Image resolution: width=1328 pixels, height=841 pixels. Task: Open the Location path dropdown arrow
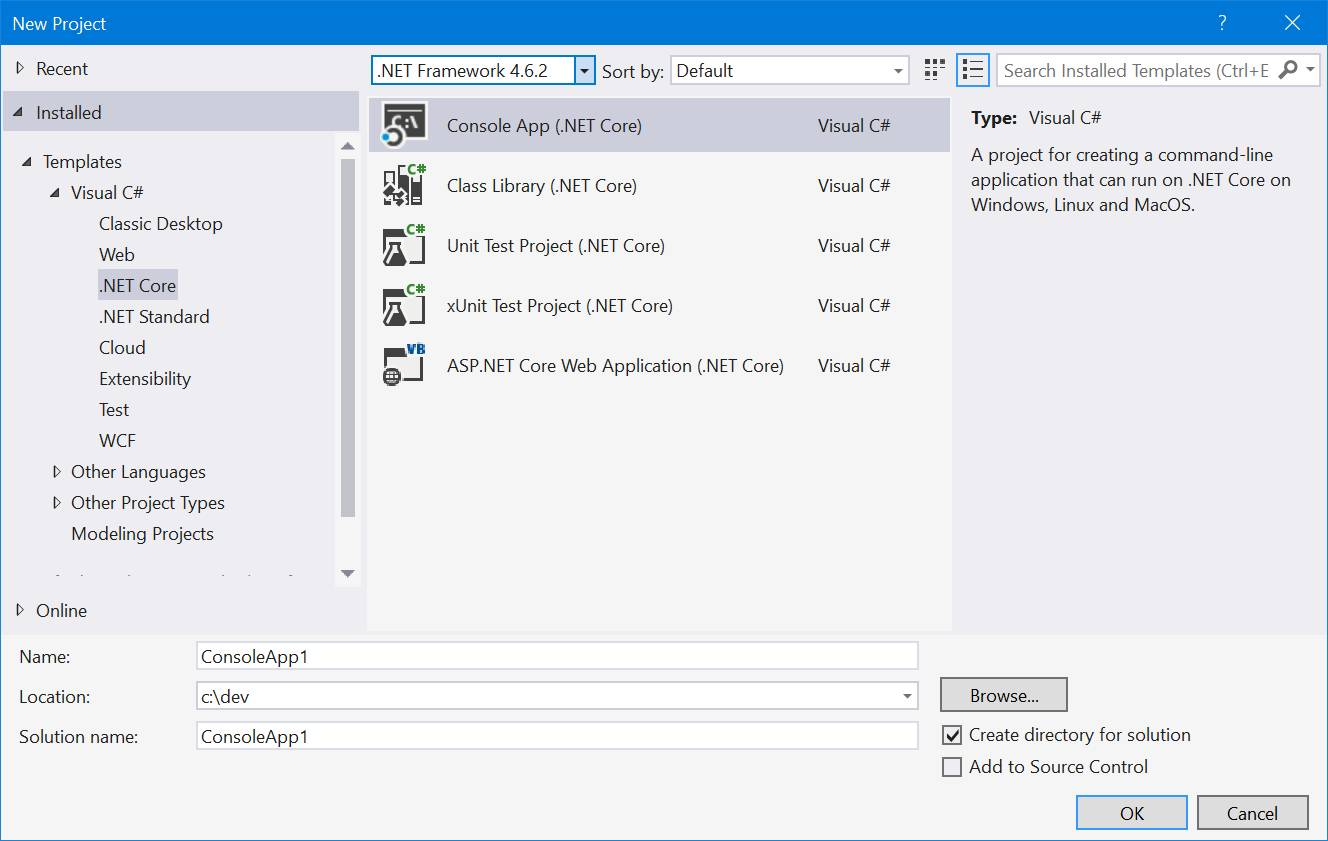[x=907, y=696]
